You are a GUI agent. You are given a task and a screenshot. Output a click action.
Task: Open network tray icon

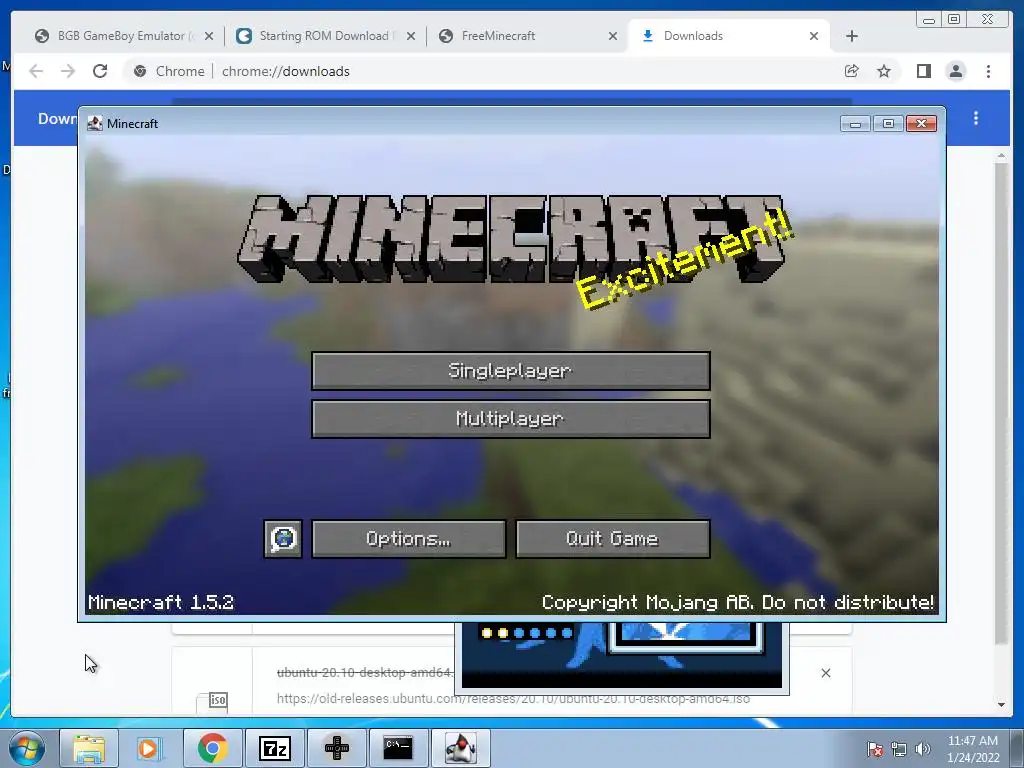899,750
